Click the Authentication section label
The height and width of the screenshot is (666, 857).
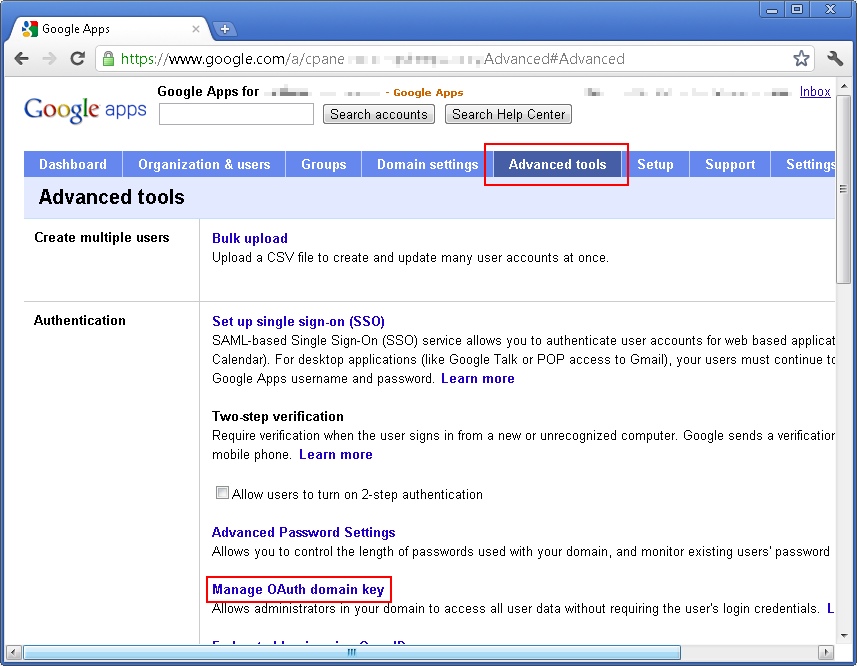tap(80, 320)
